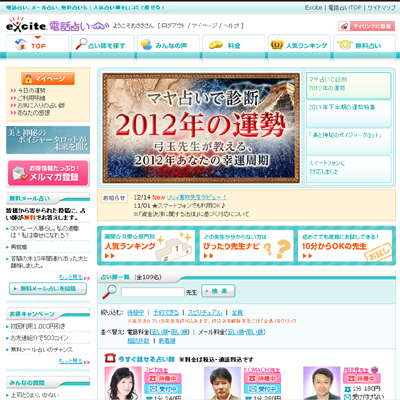The image size is (400, 400).
Task: Select the スマートフォンに対応しました slide tab
Action: [x=348, y=169]
